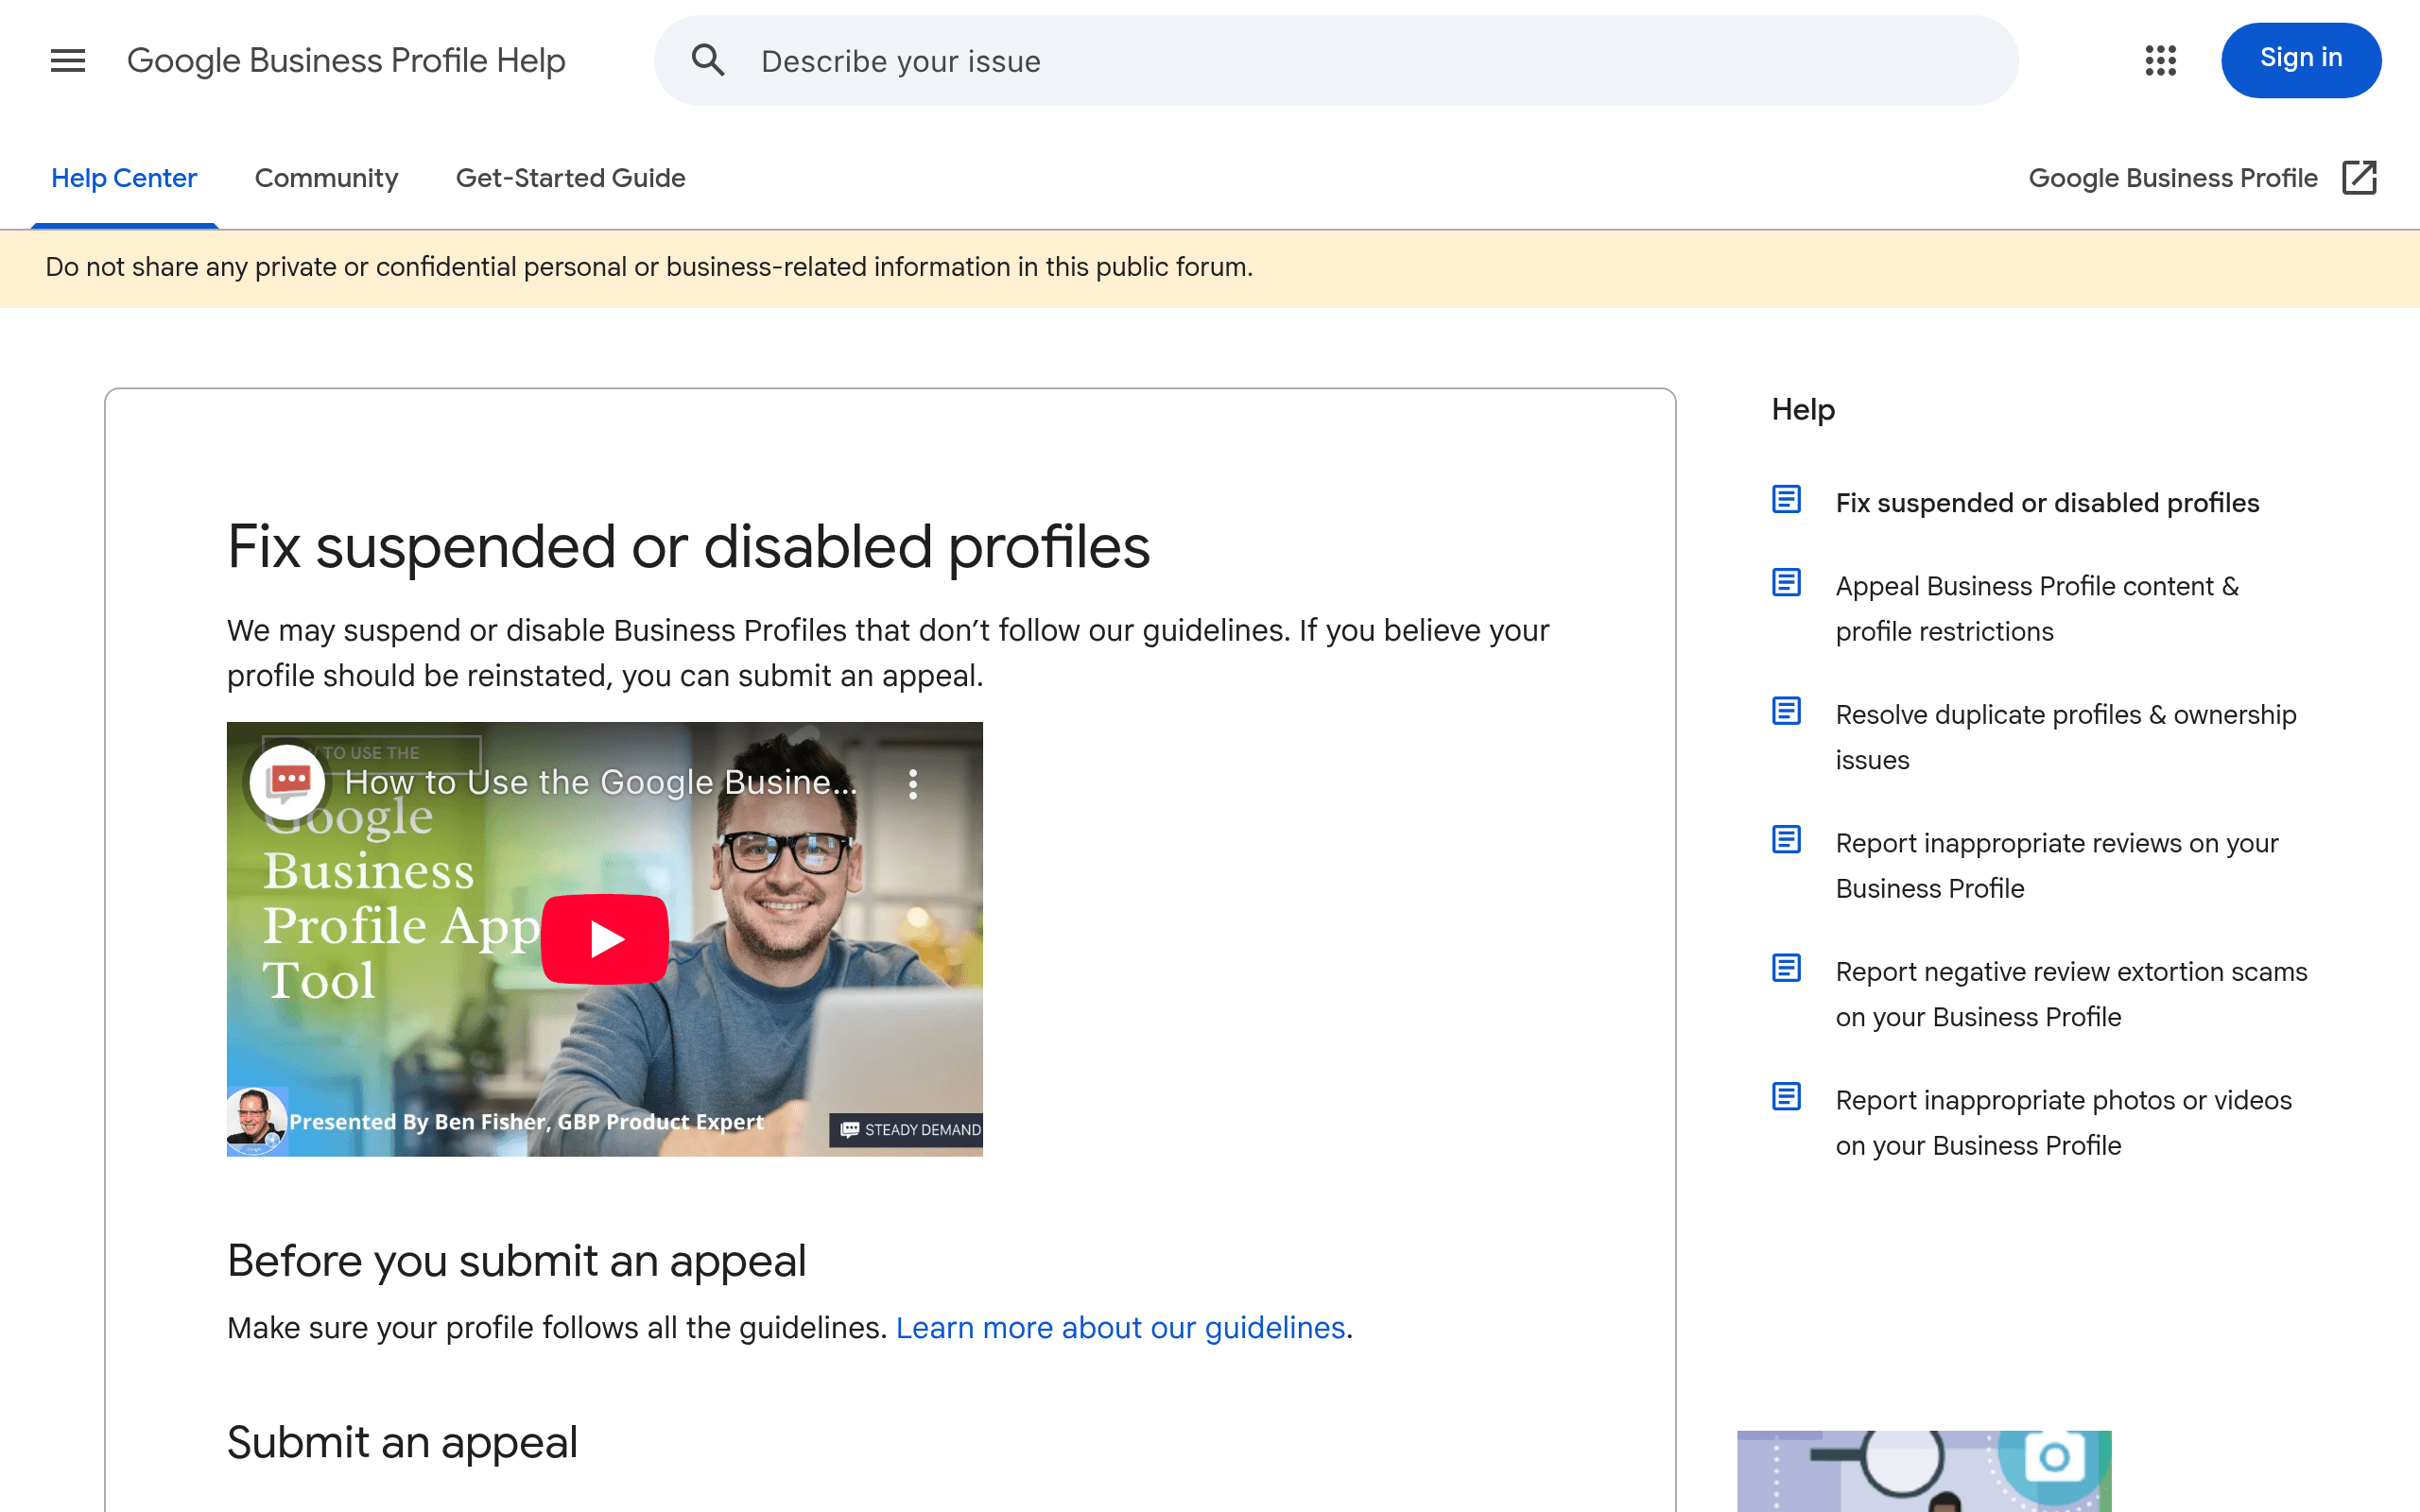Open the hamburger navigation menu
Screen dimensions: 2420x1512
point(67,60)
